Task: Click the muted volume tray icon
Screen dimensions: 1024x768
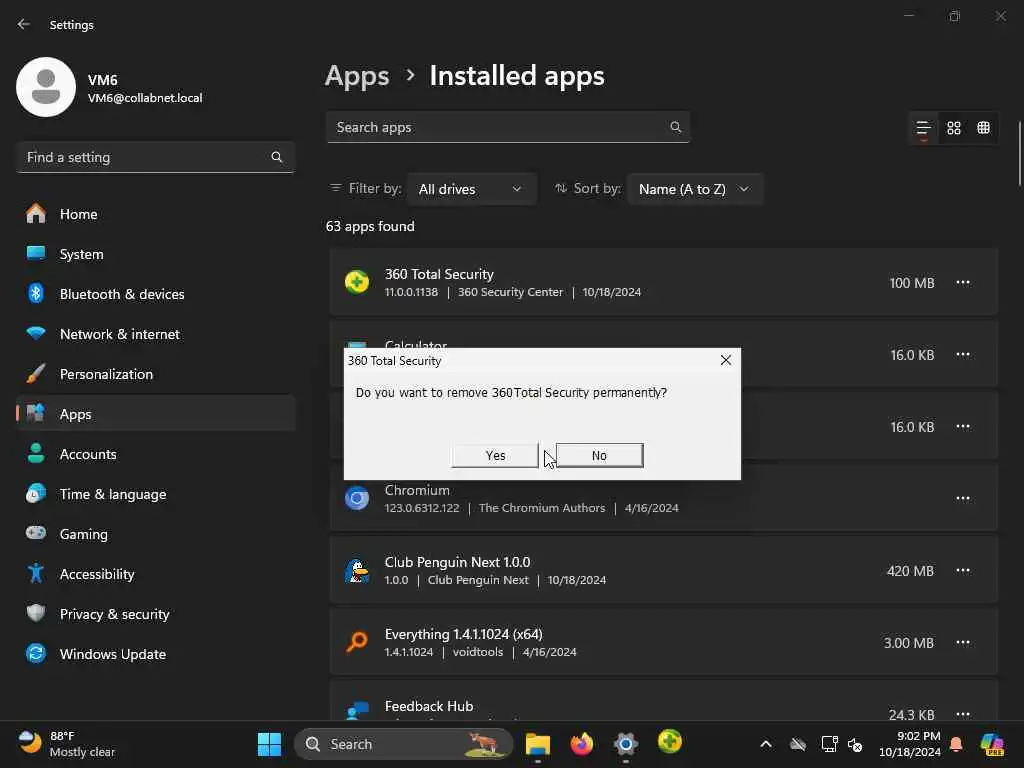Action: (855, 744)
